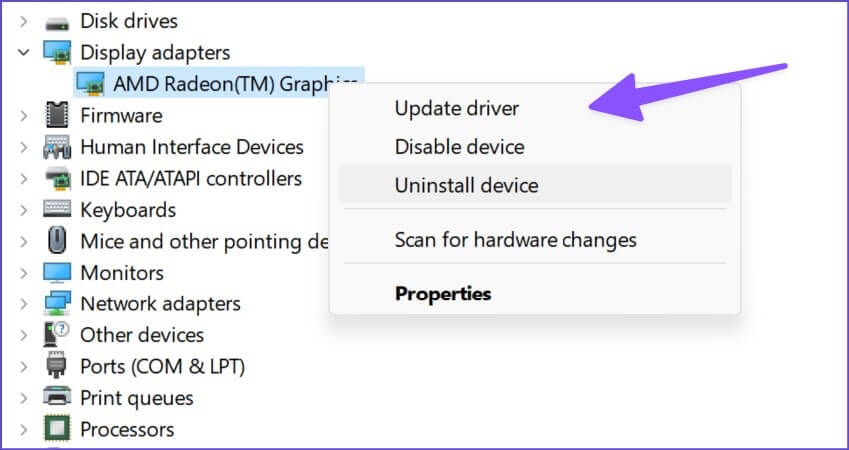Click the Network adapters icon
The height and width of the screenshot is (450, 849).
point(58,303)
